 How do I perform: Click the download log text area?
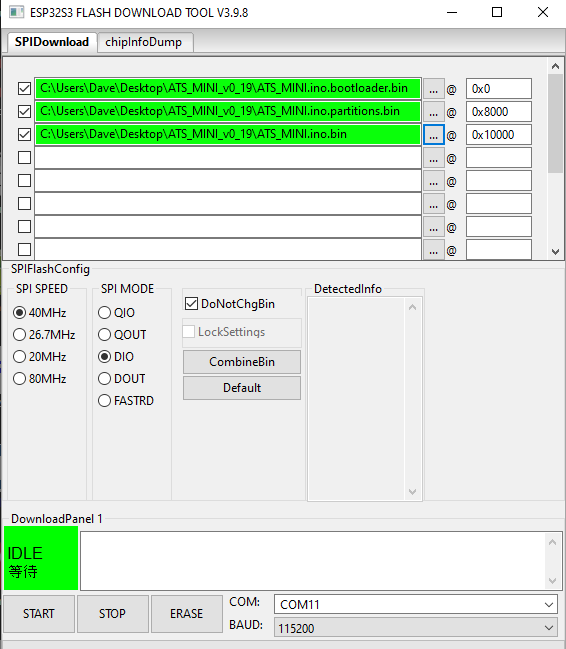pos(313,561)
